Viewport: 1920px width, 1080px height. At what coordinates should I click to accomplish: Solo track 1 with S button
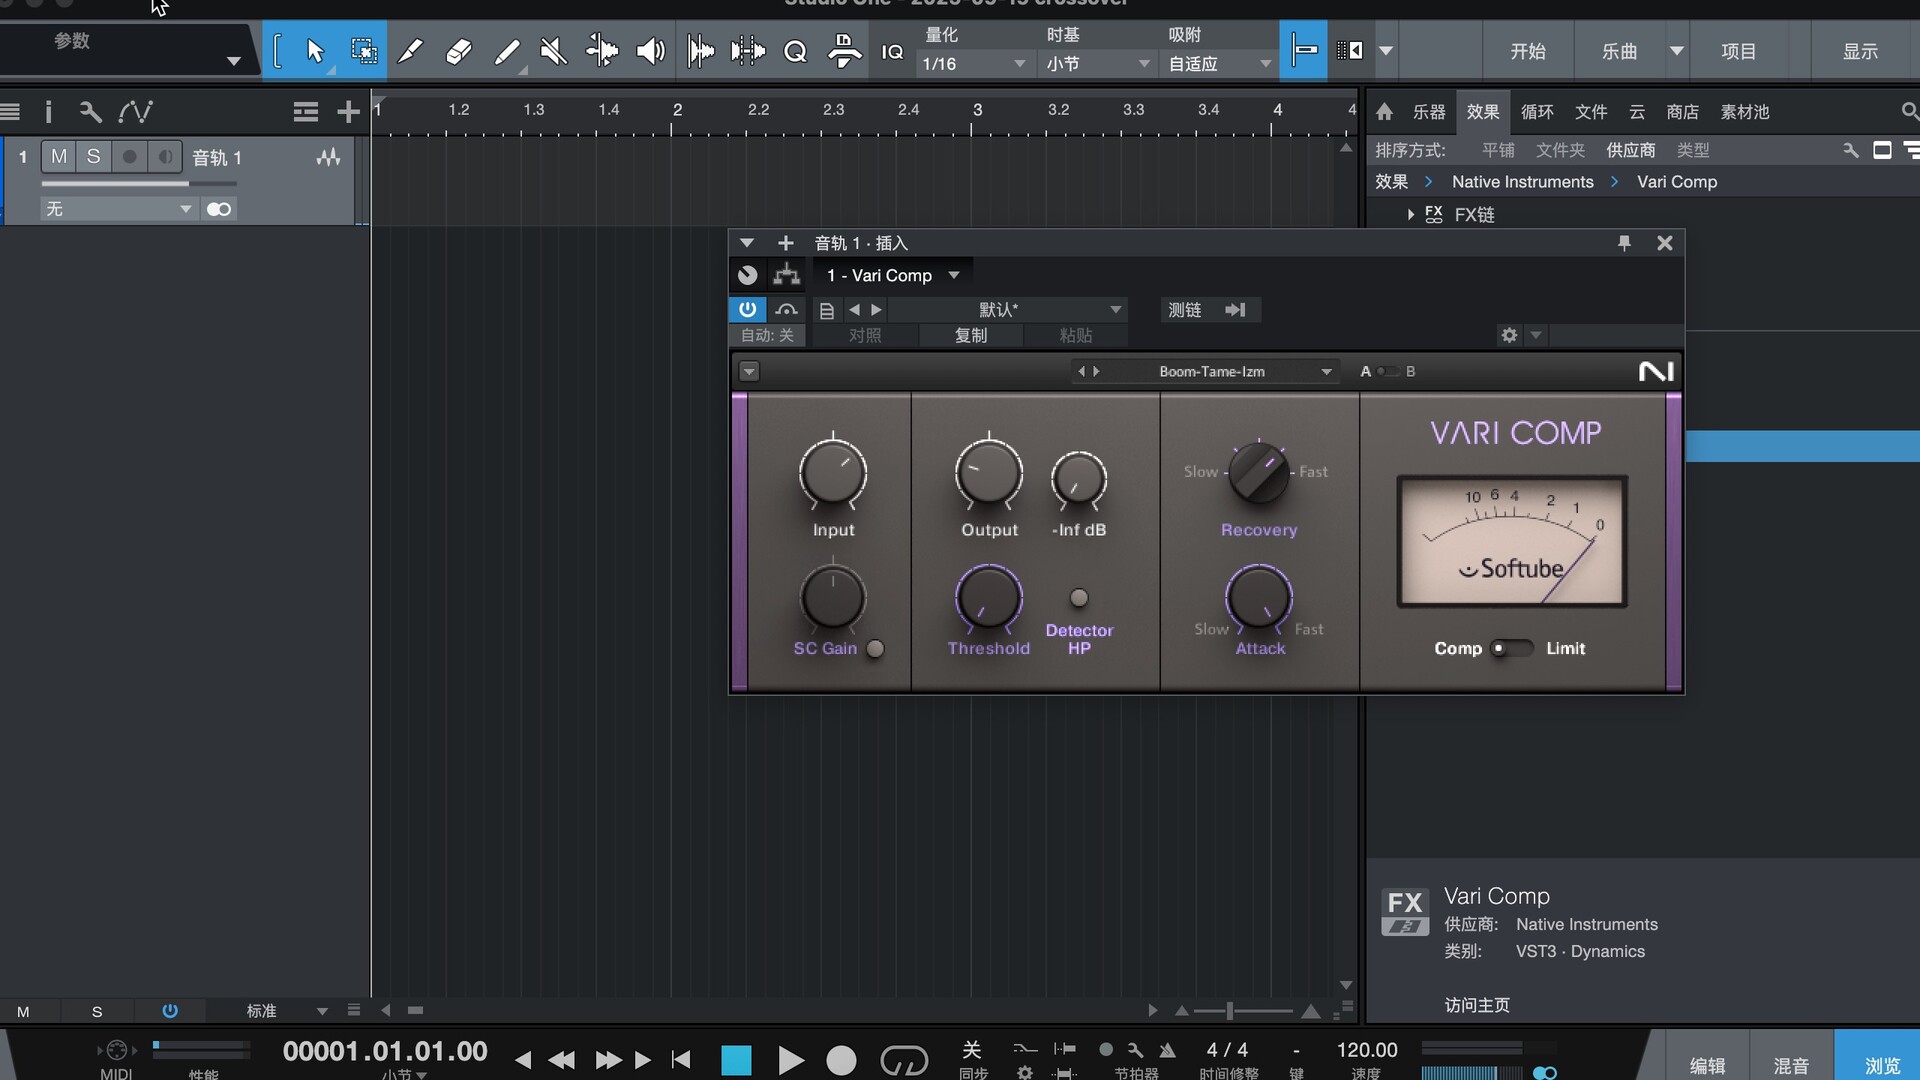tap(93, 157)
